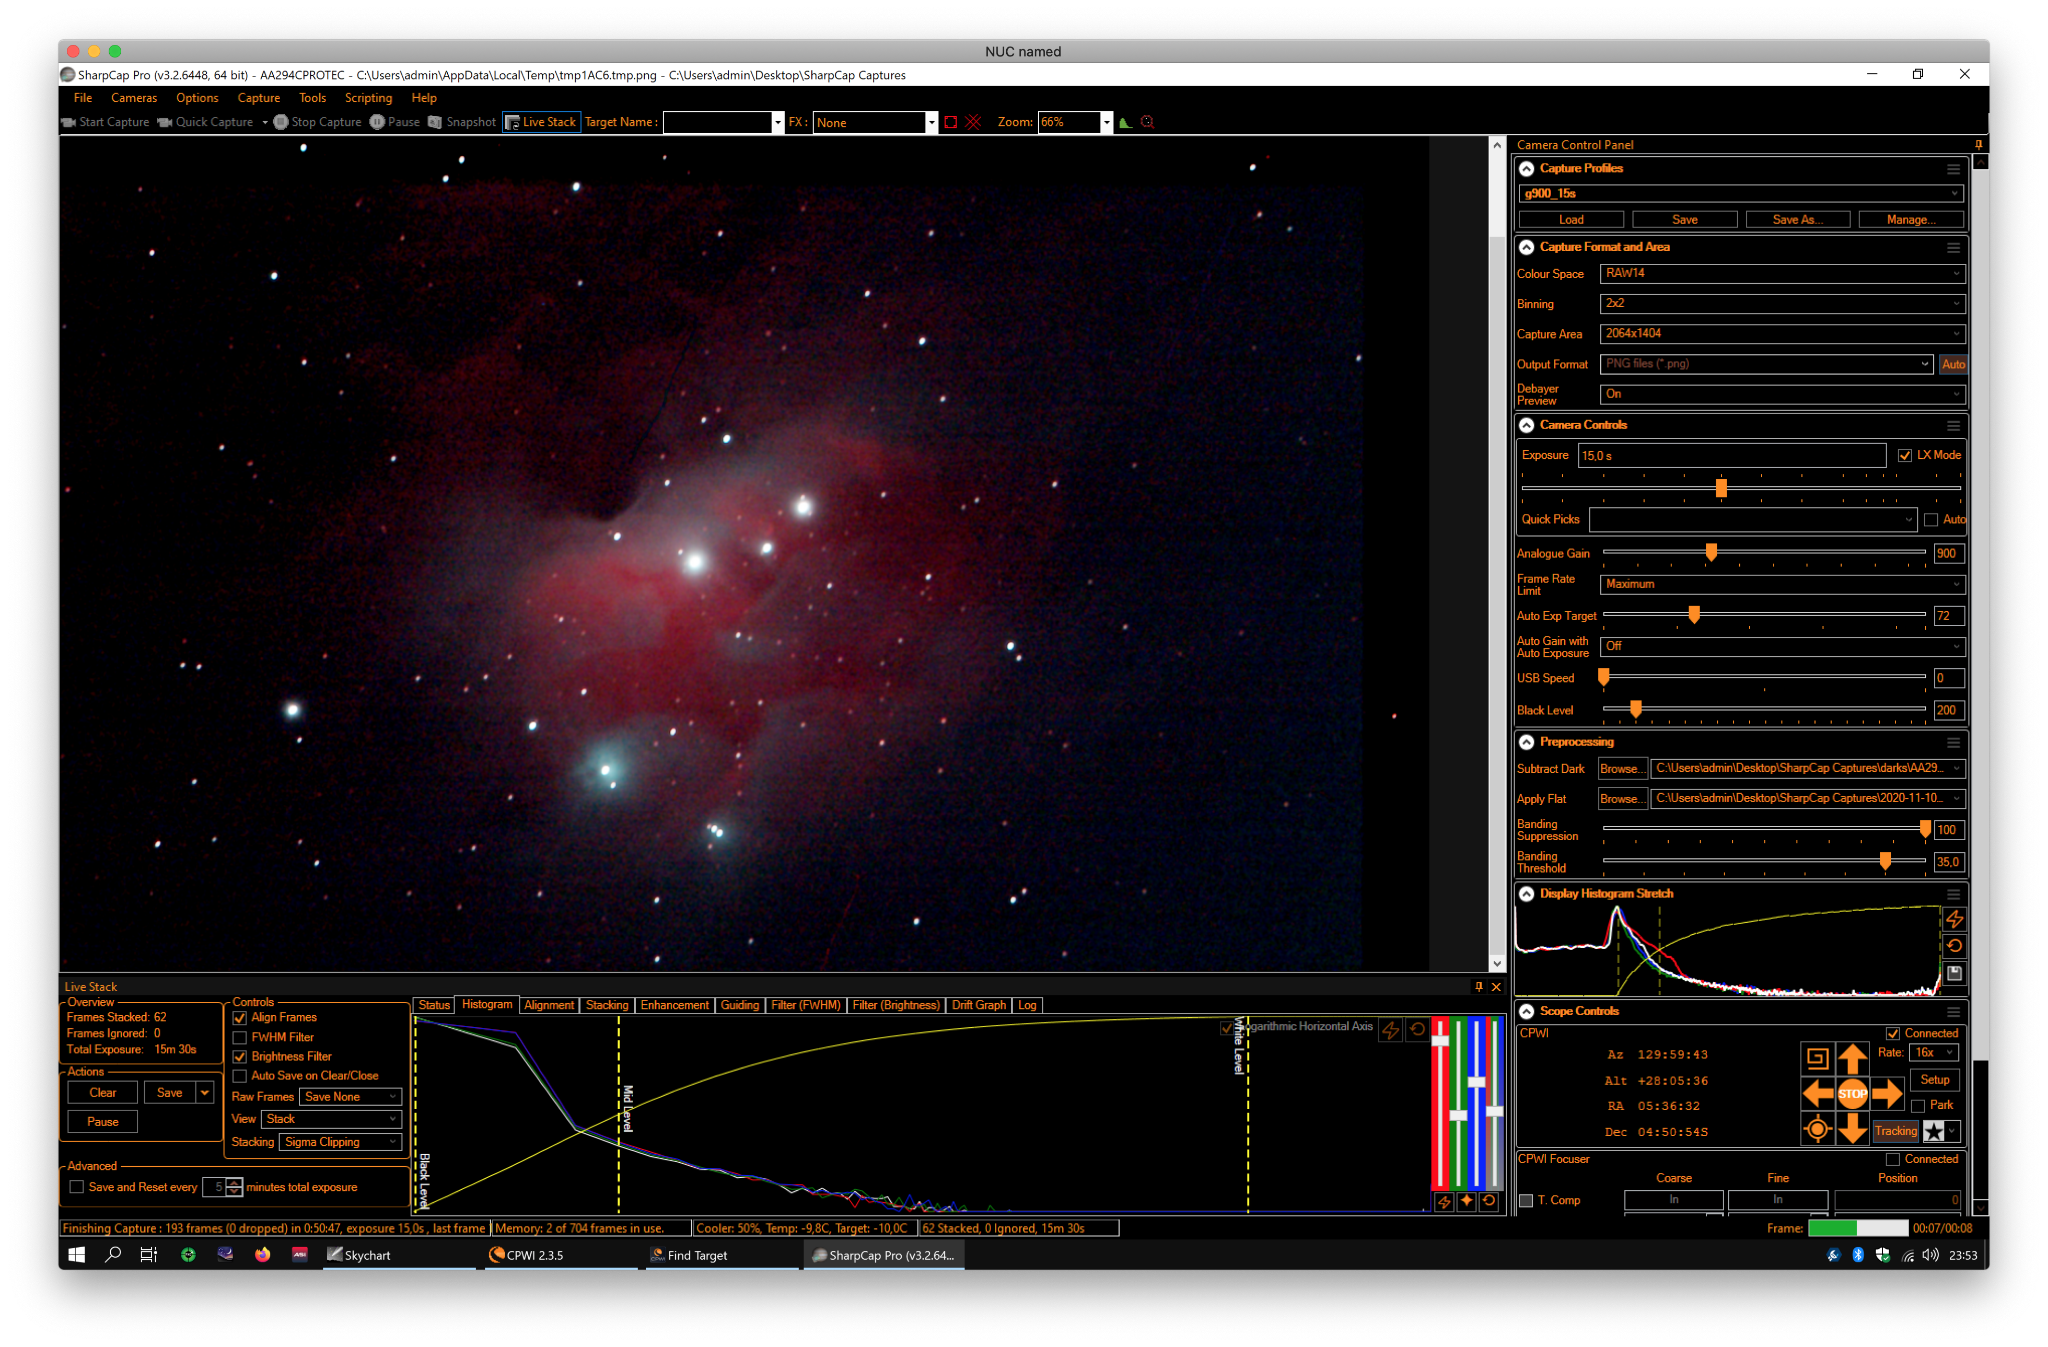The width and height of the screenshot is (2048, 1347).
Task: Click the Analogue Gain slider
Action: 1764,552
